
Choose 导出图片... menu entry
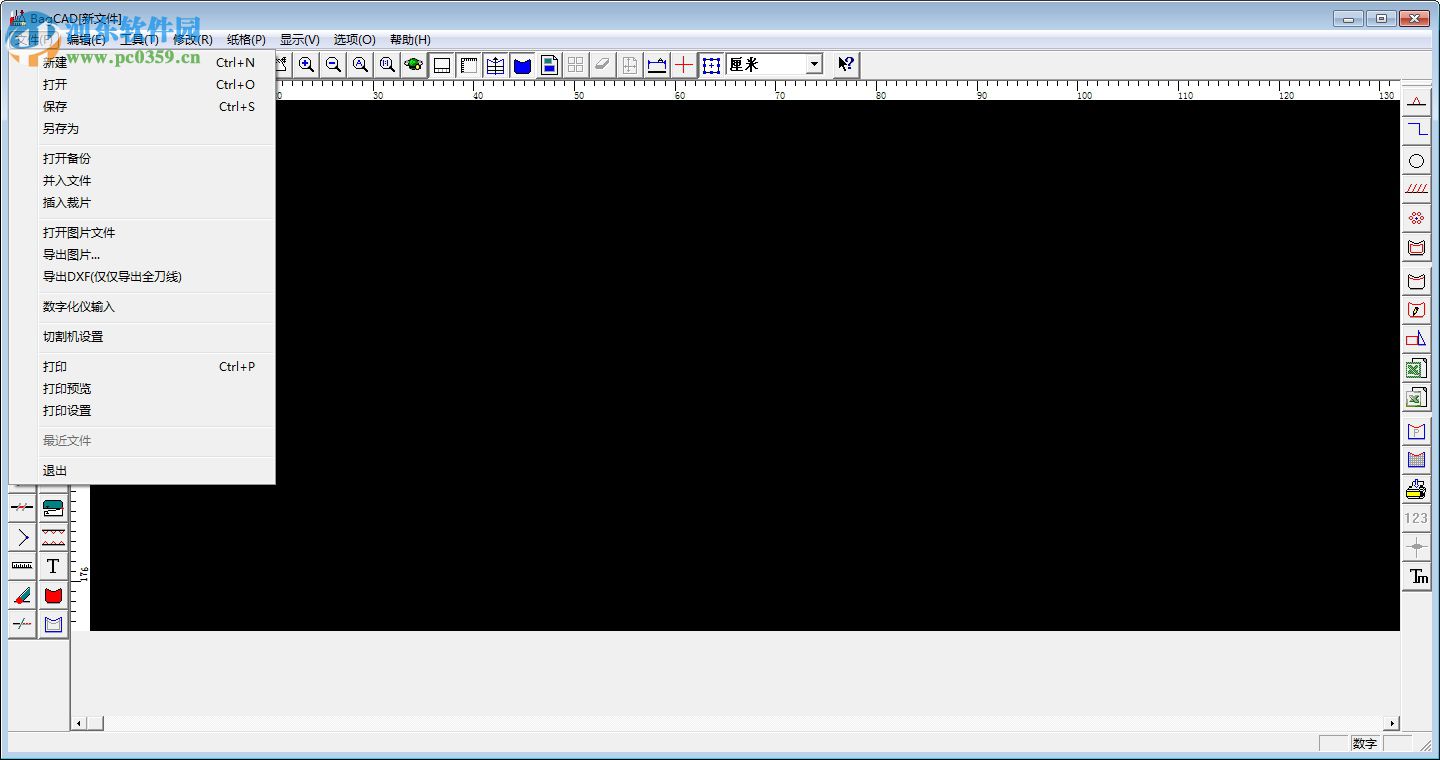click(x=142, y=254)
